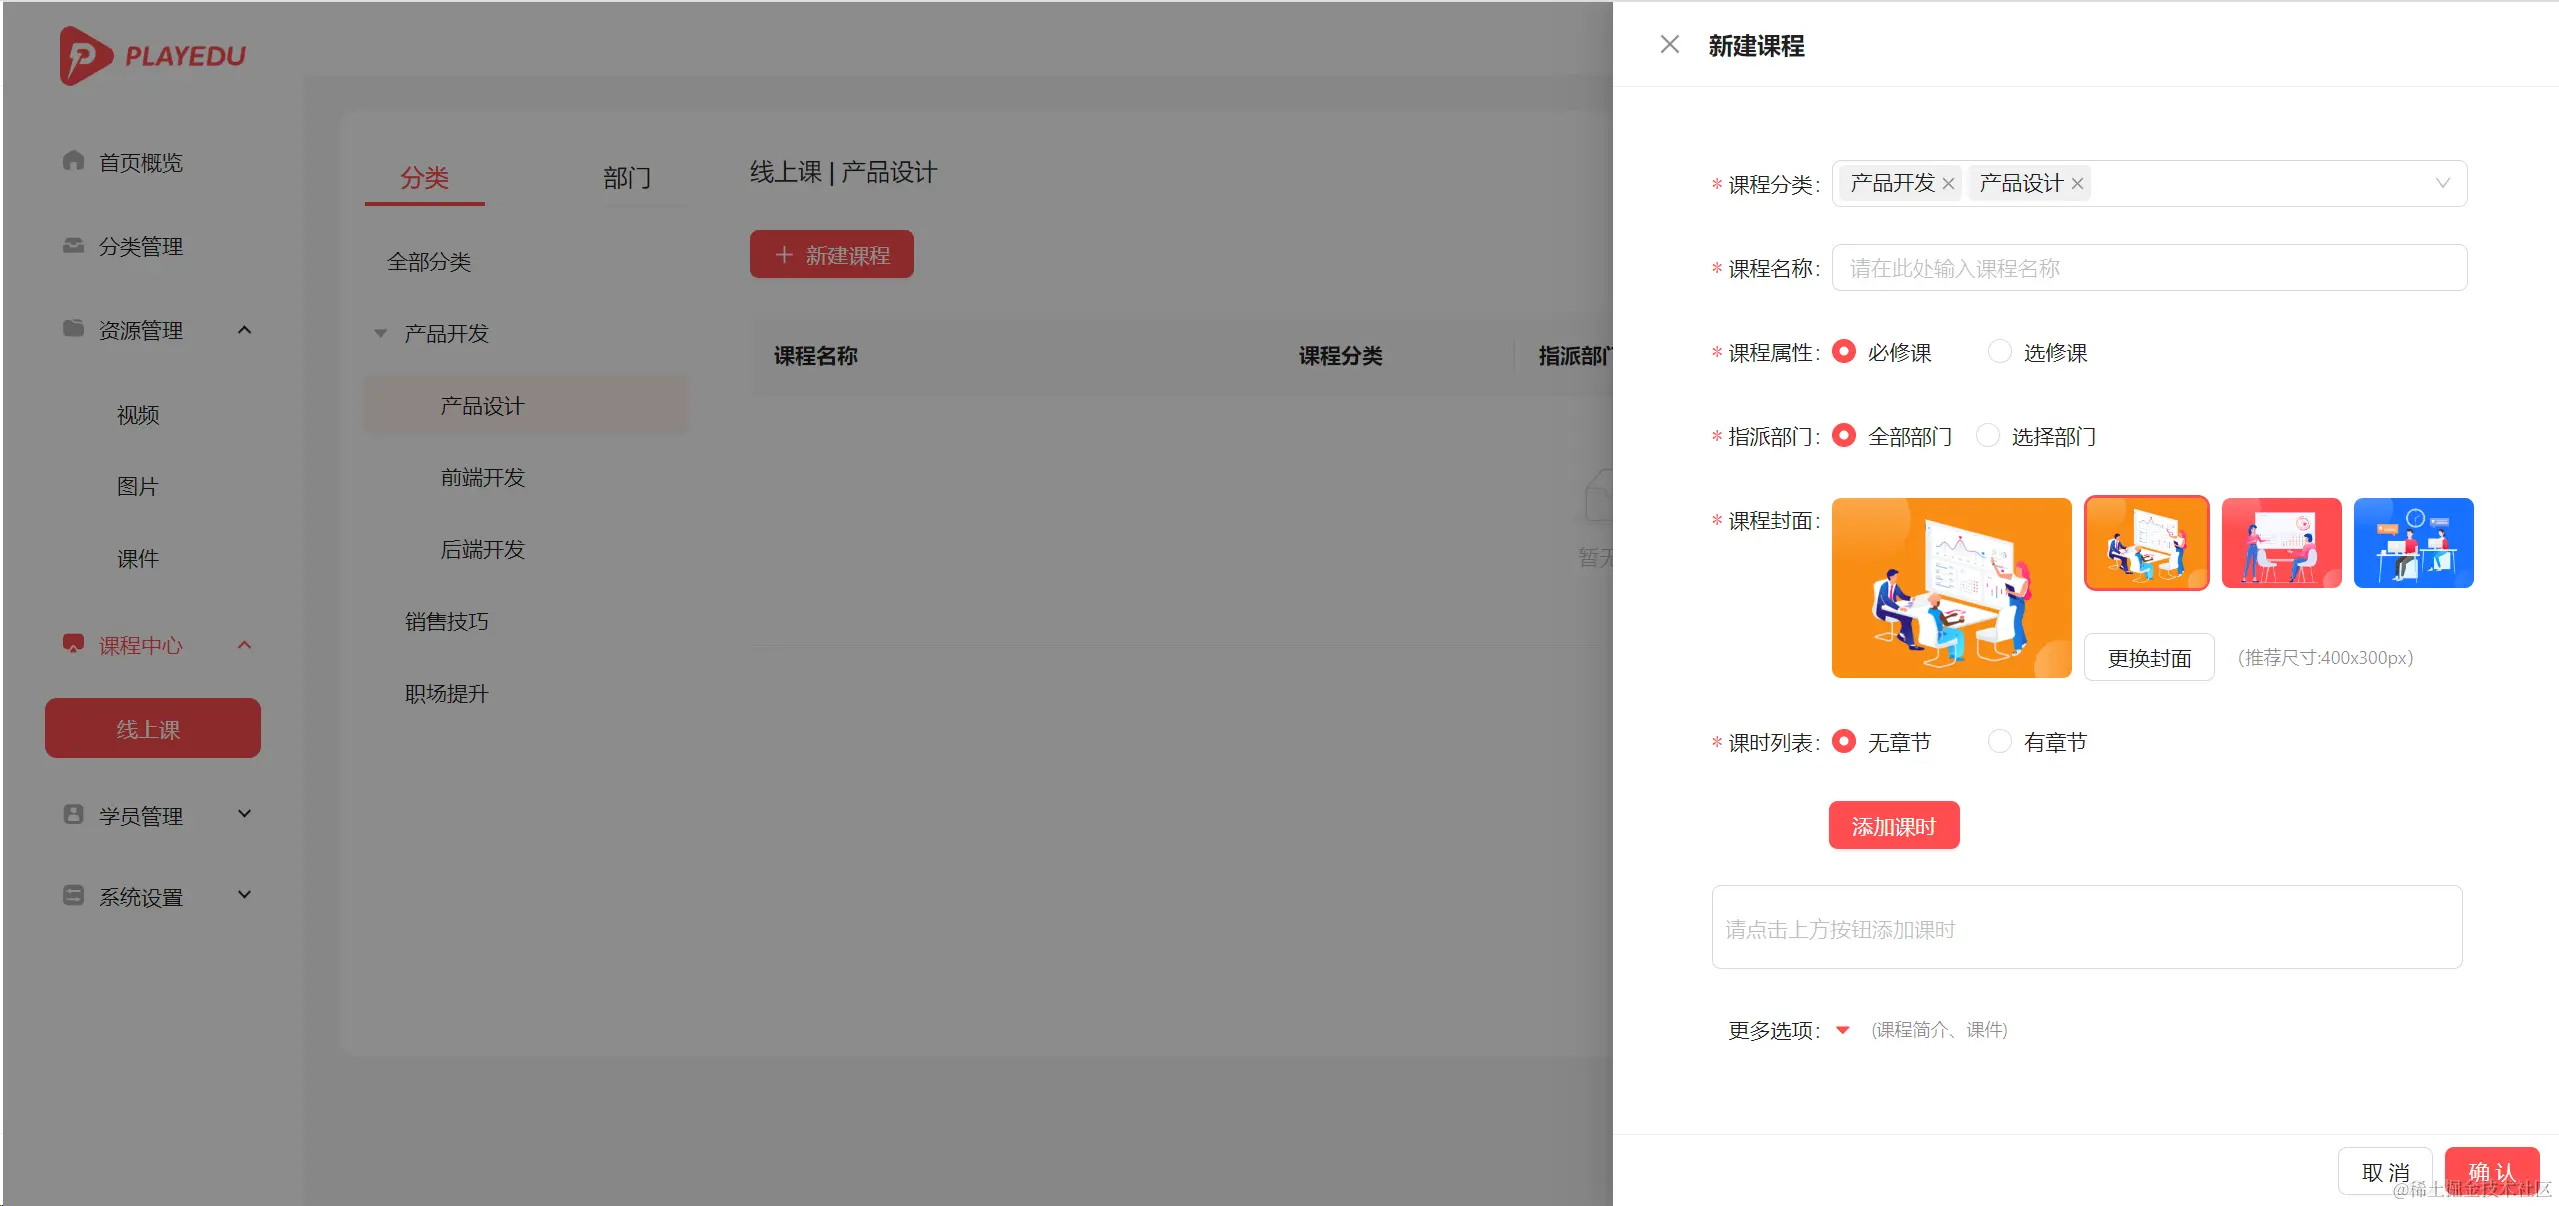Click the 课程中心 bell icon in sidebar
This screenshot has width=2559, height=1206.
[x=73, y=644]
